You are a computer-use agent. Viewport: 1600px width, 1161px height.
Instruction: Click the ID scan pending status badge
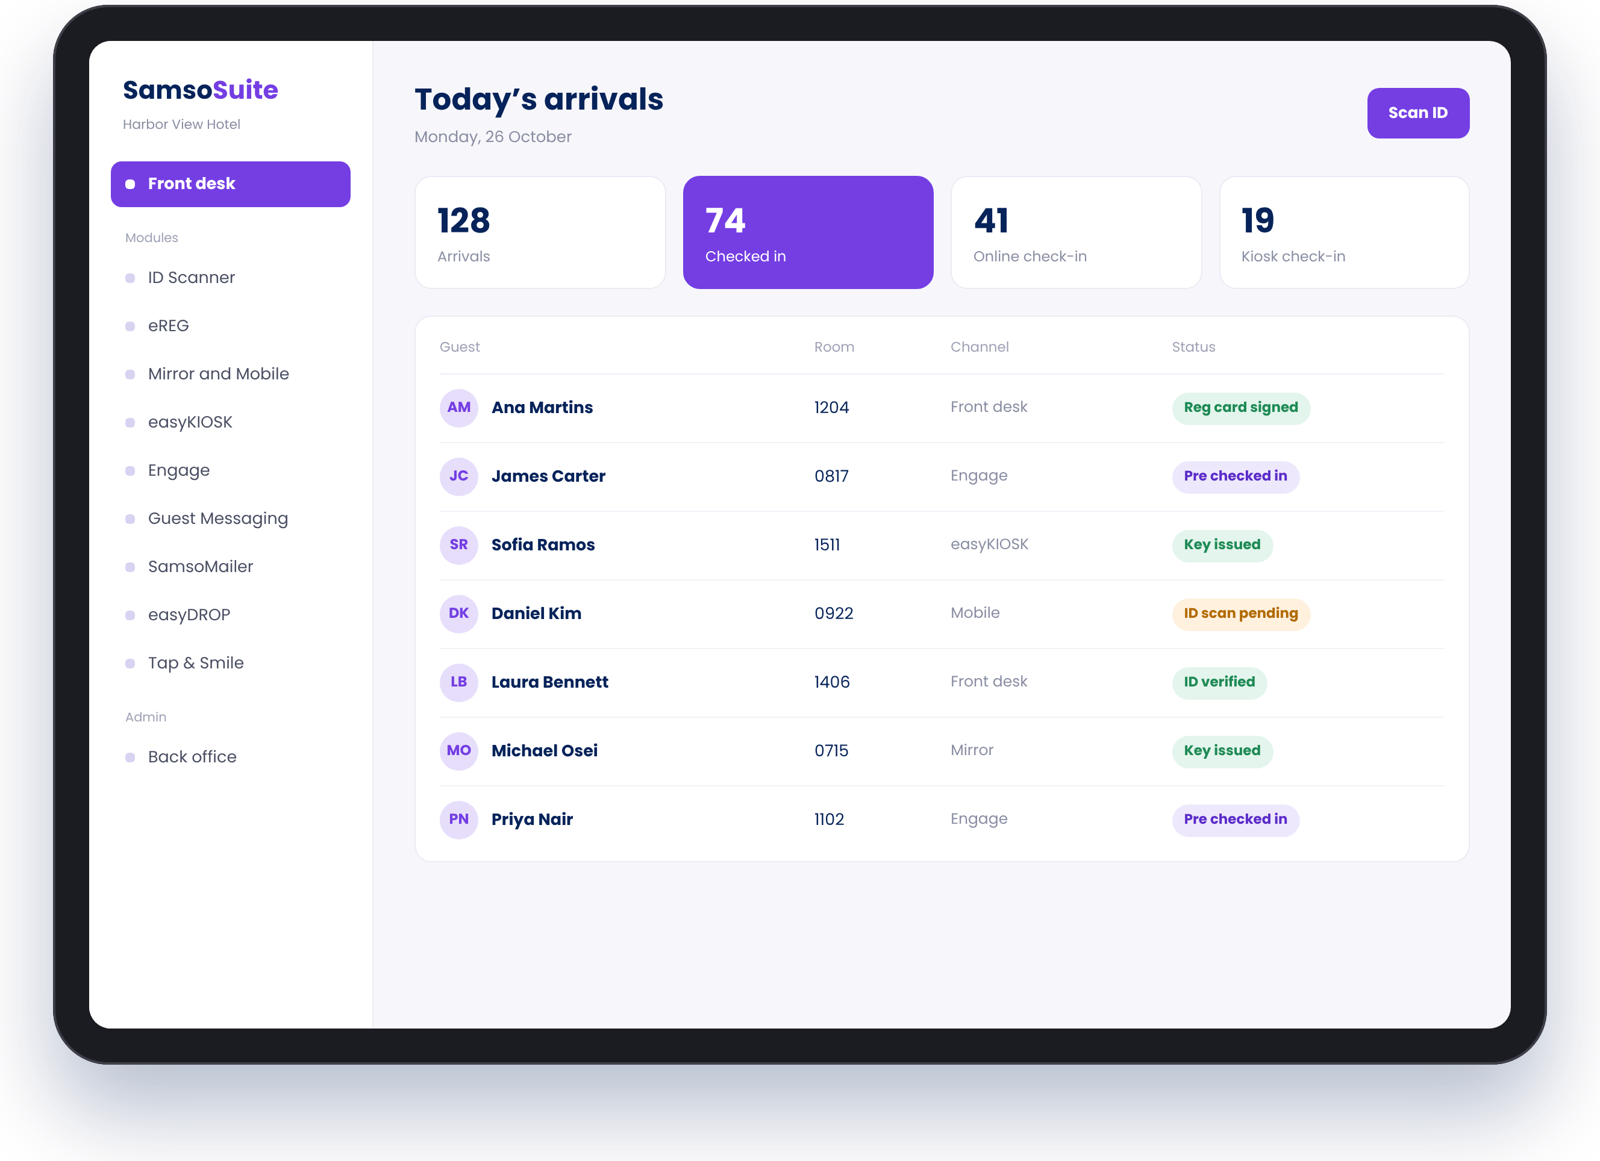point(1241,614)
